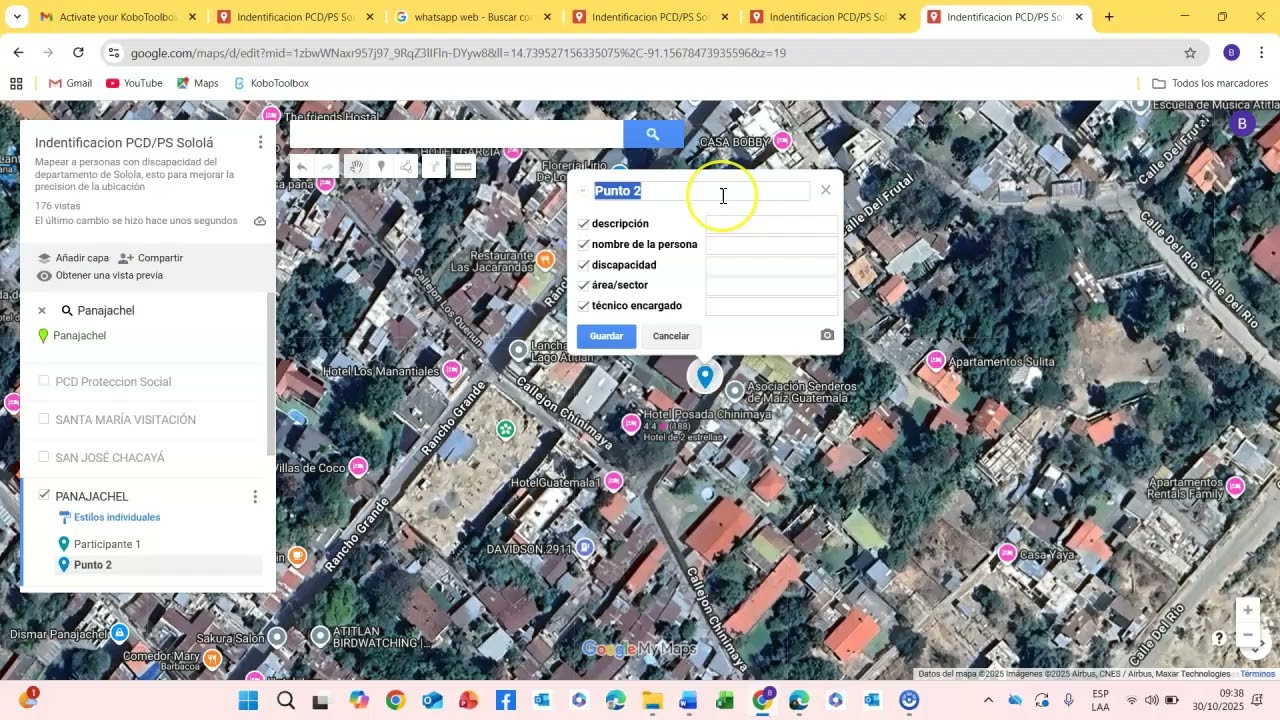Enable SAN JOSÉ CHACAYÁ layer checkbox
1280x720 pixels.
[43, 457]
